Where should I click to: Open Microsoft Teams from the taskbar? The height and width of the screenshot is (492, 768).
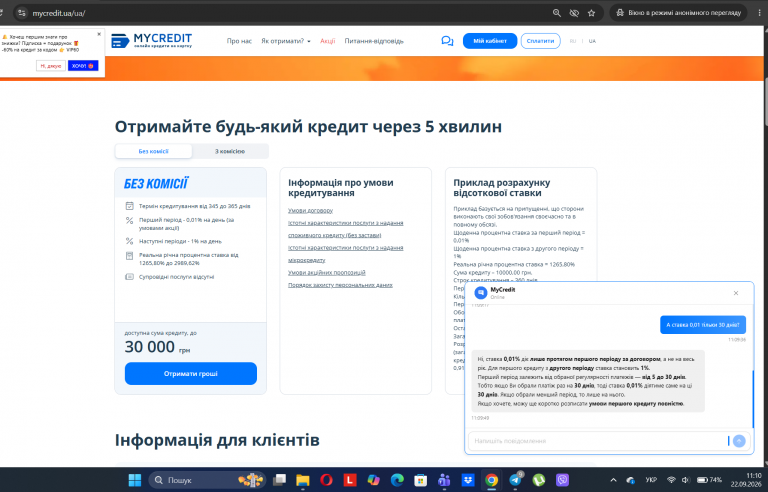pyautogui.click(x=444, y=480)
